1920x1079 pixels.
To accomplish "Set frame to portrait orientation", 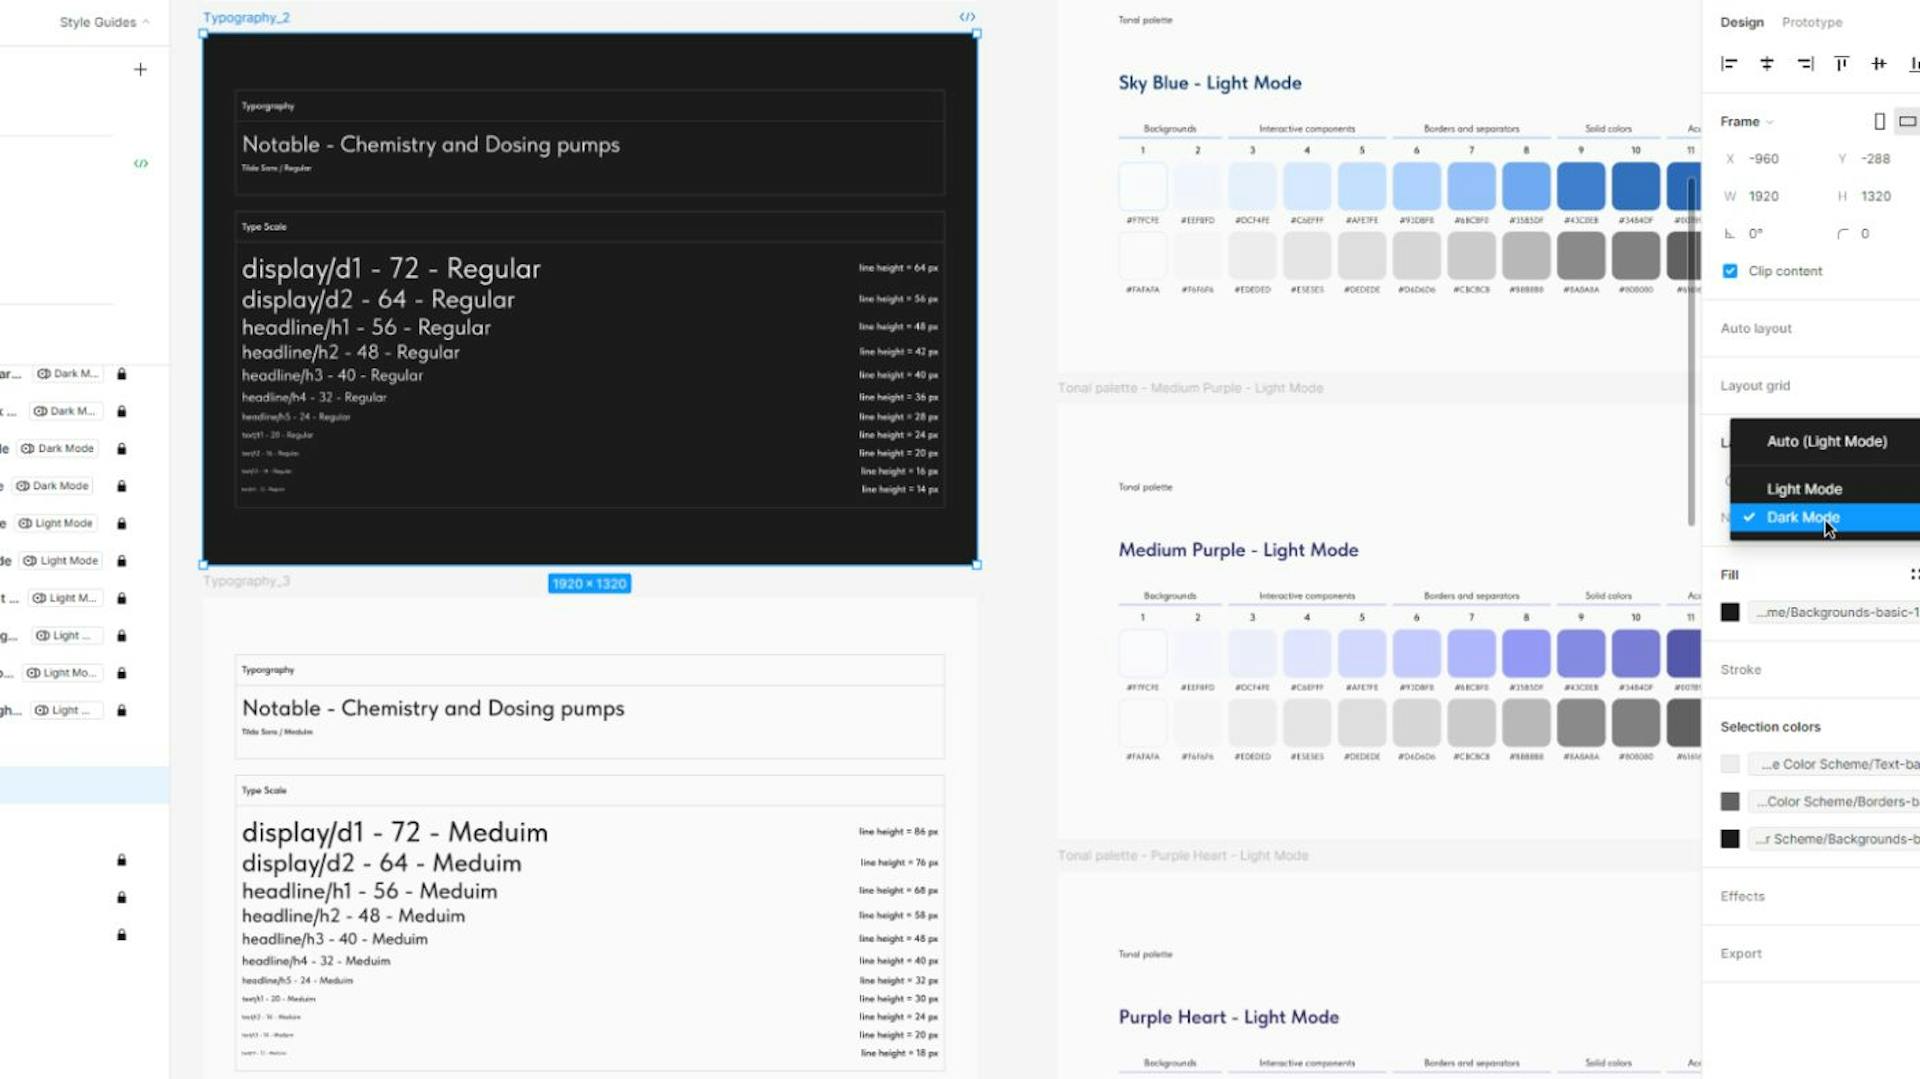I will [1879, 121].
